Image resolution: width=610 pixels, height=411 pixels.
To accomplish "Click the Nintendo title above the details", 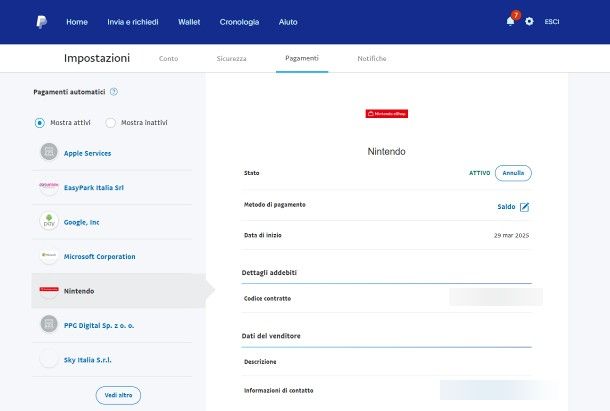I will 386,151.
